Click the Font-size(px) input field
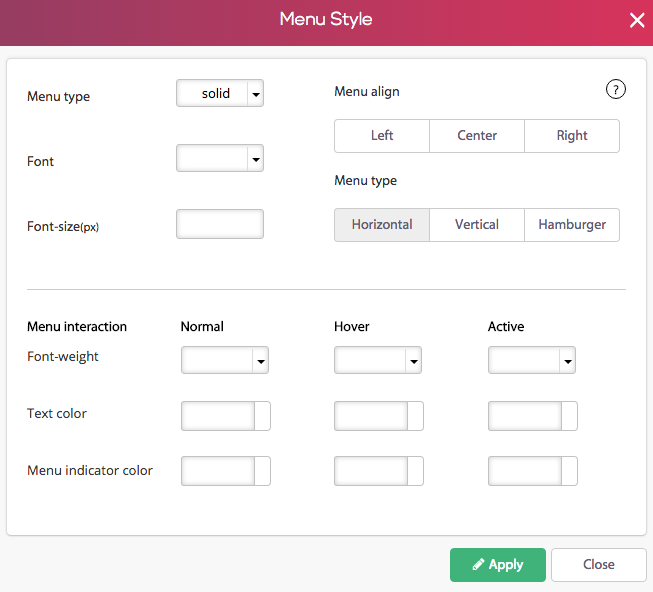653x592 pixels. 220,224
